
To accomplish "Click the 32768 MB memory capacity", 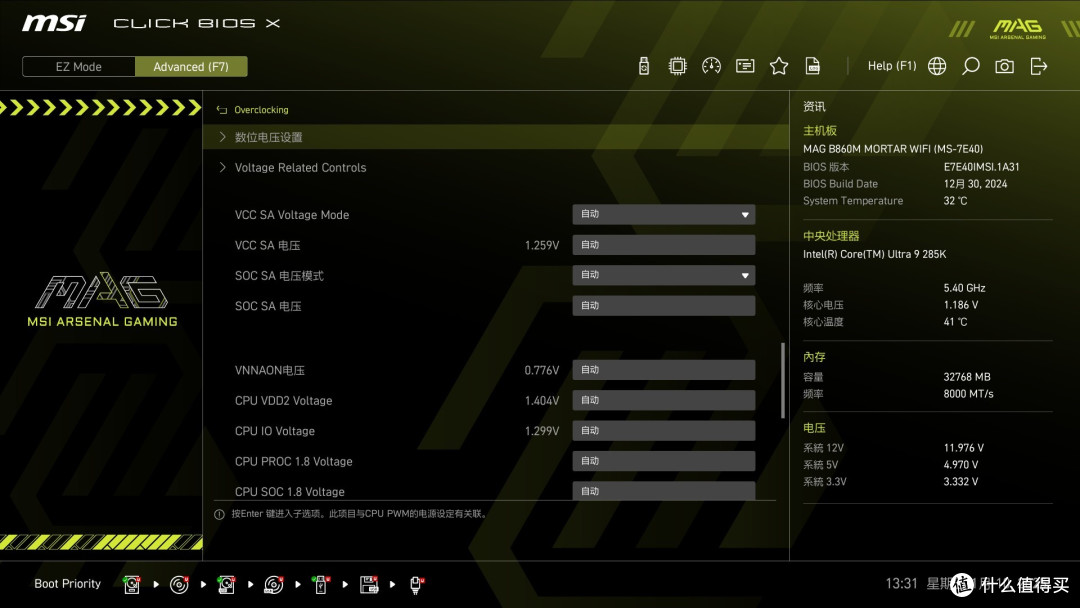I will tap(967, 377).
